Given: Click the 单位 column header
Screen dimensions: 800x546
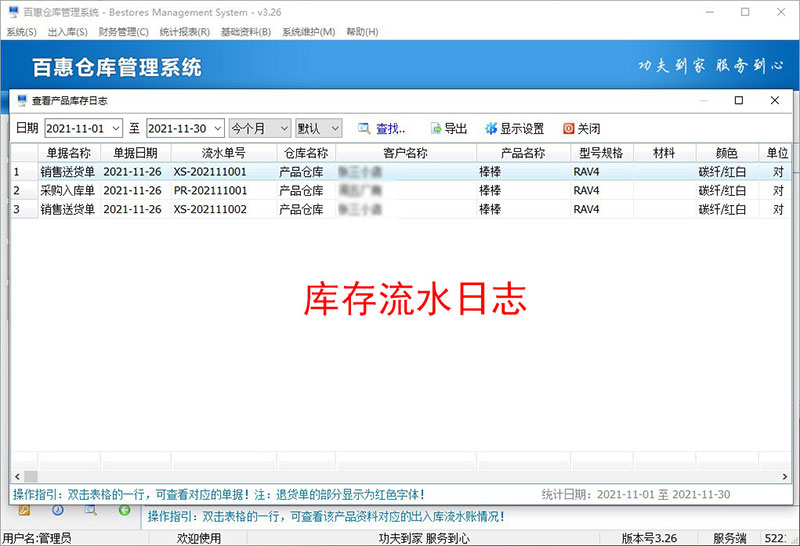Looking at the screenshot, I should 776,153.
